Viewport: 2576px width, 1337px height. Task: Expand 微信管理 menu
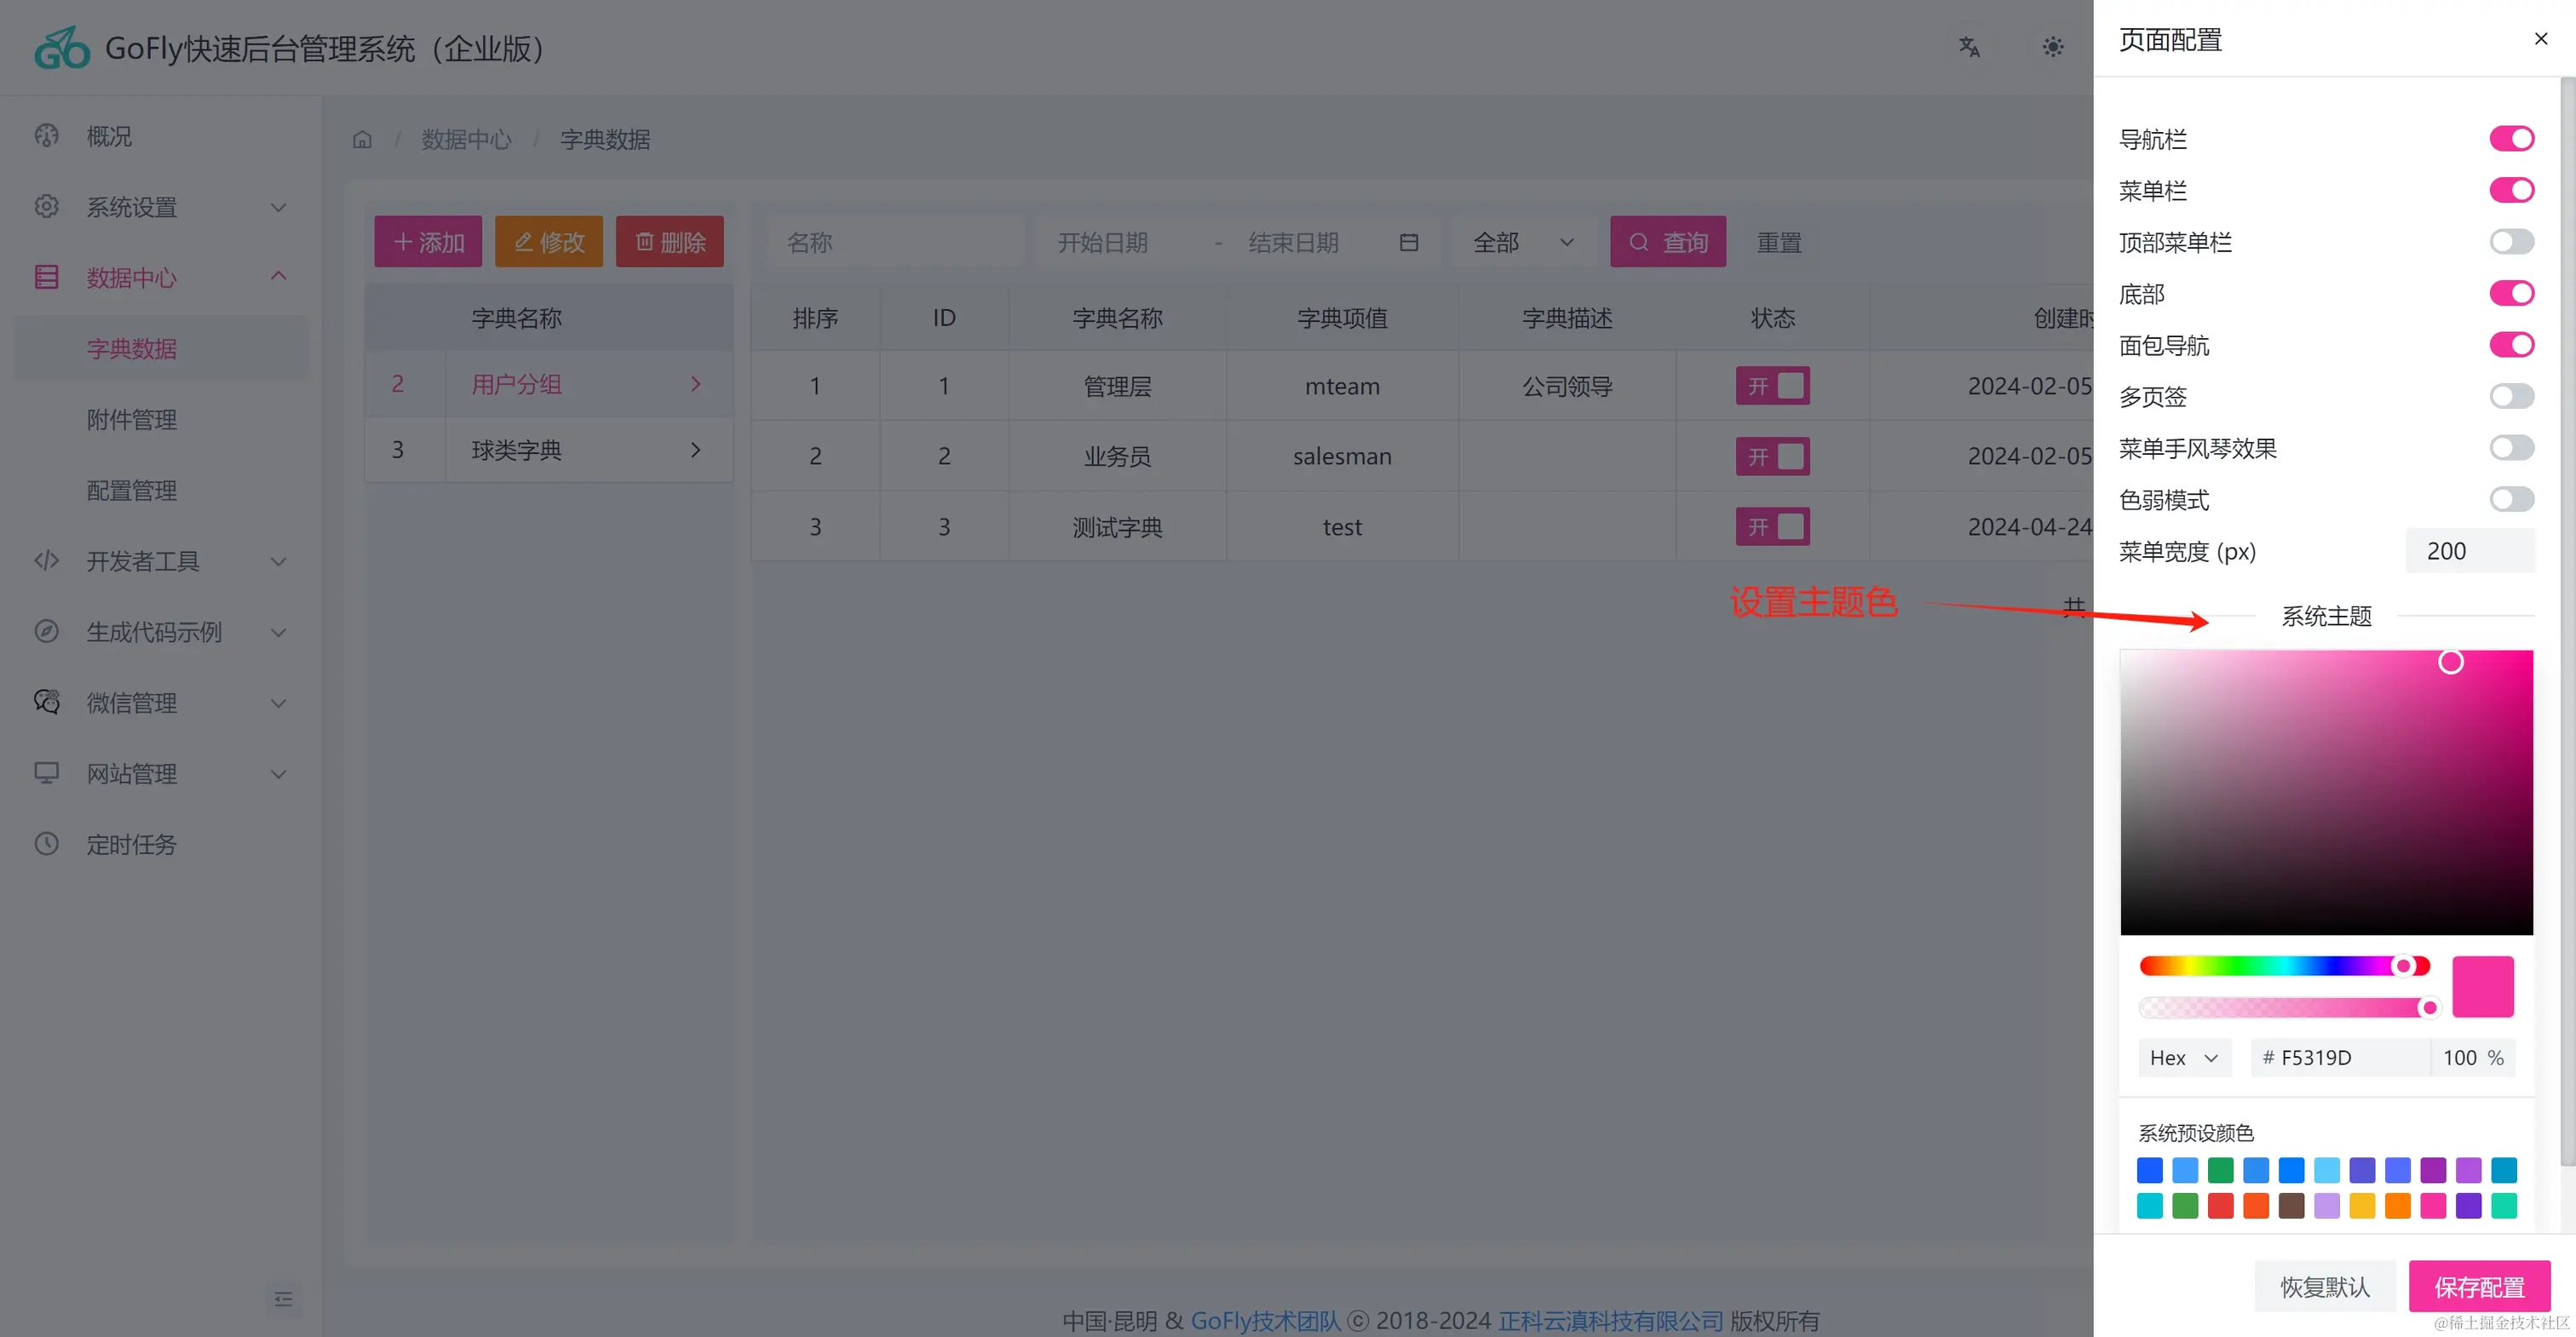[x=279, y=703]
